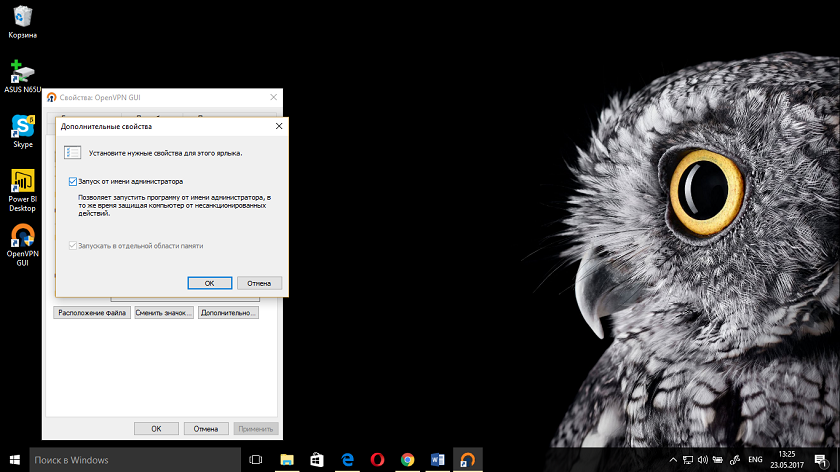Viewport: 840px width, 472px height.
Task: Open the volume control tray icon
Action: (703, 460)
